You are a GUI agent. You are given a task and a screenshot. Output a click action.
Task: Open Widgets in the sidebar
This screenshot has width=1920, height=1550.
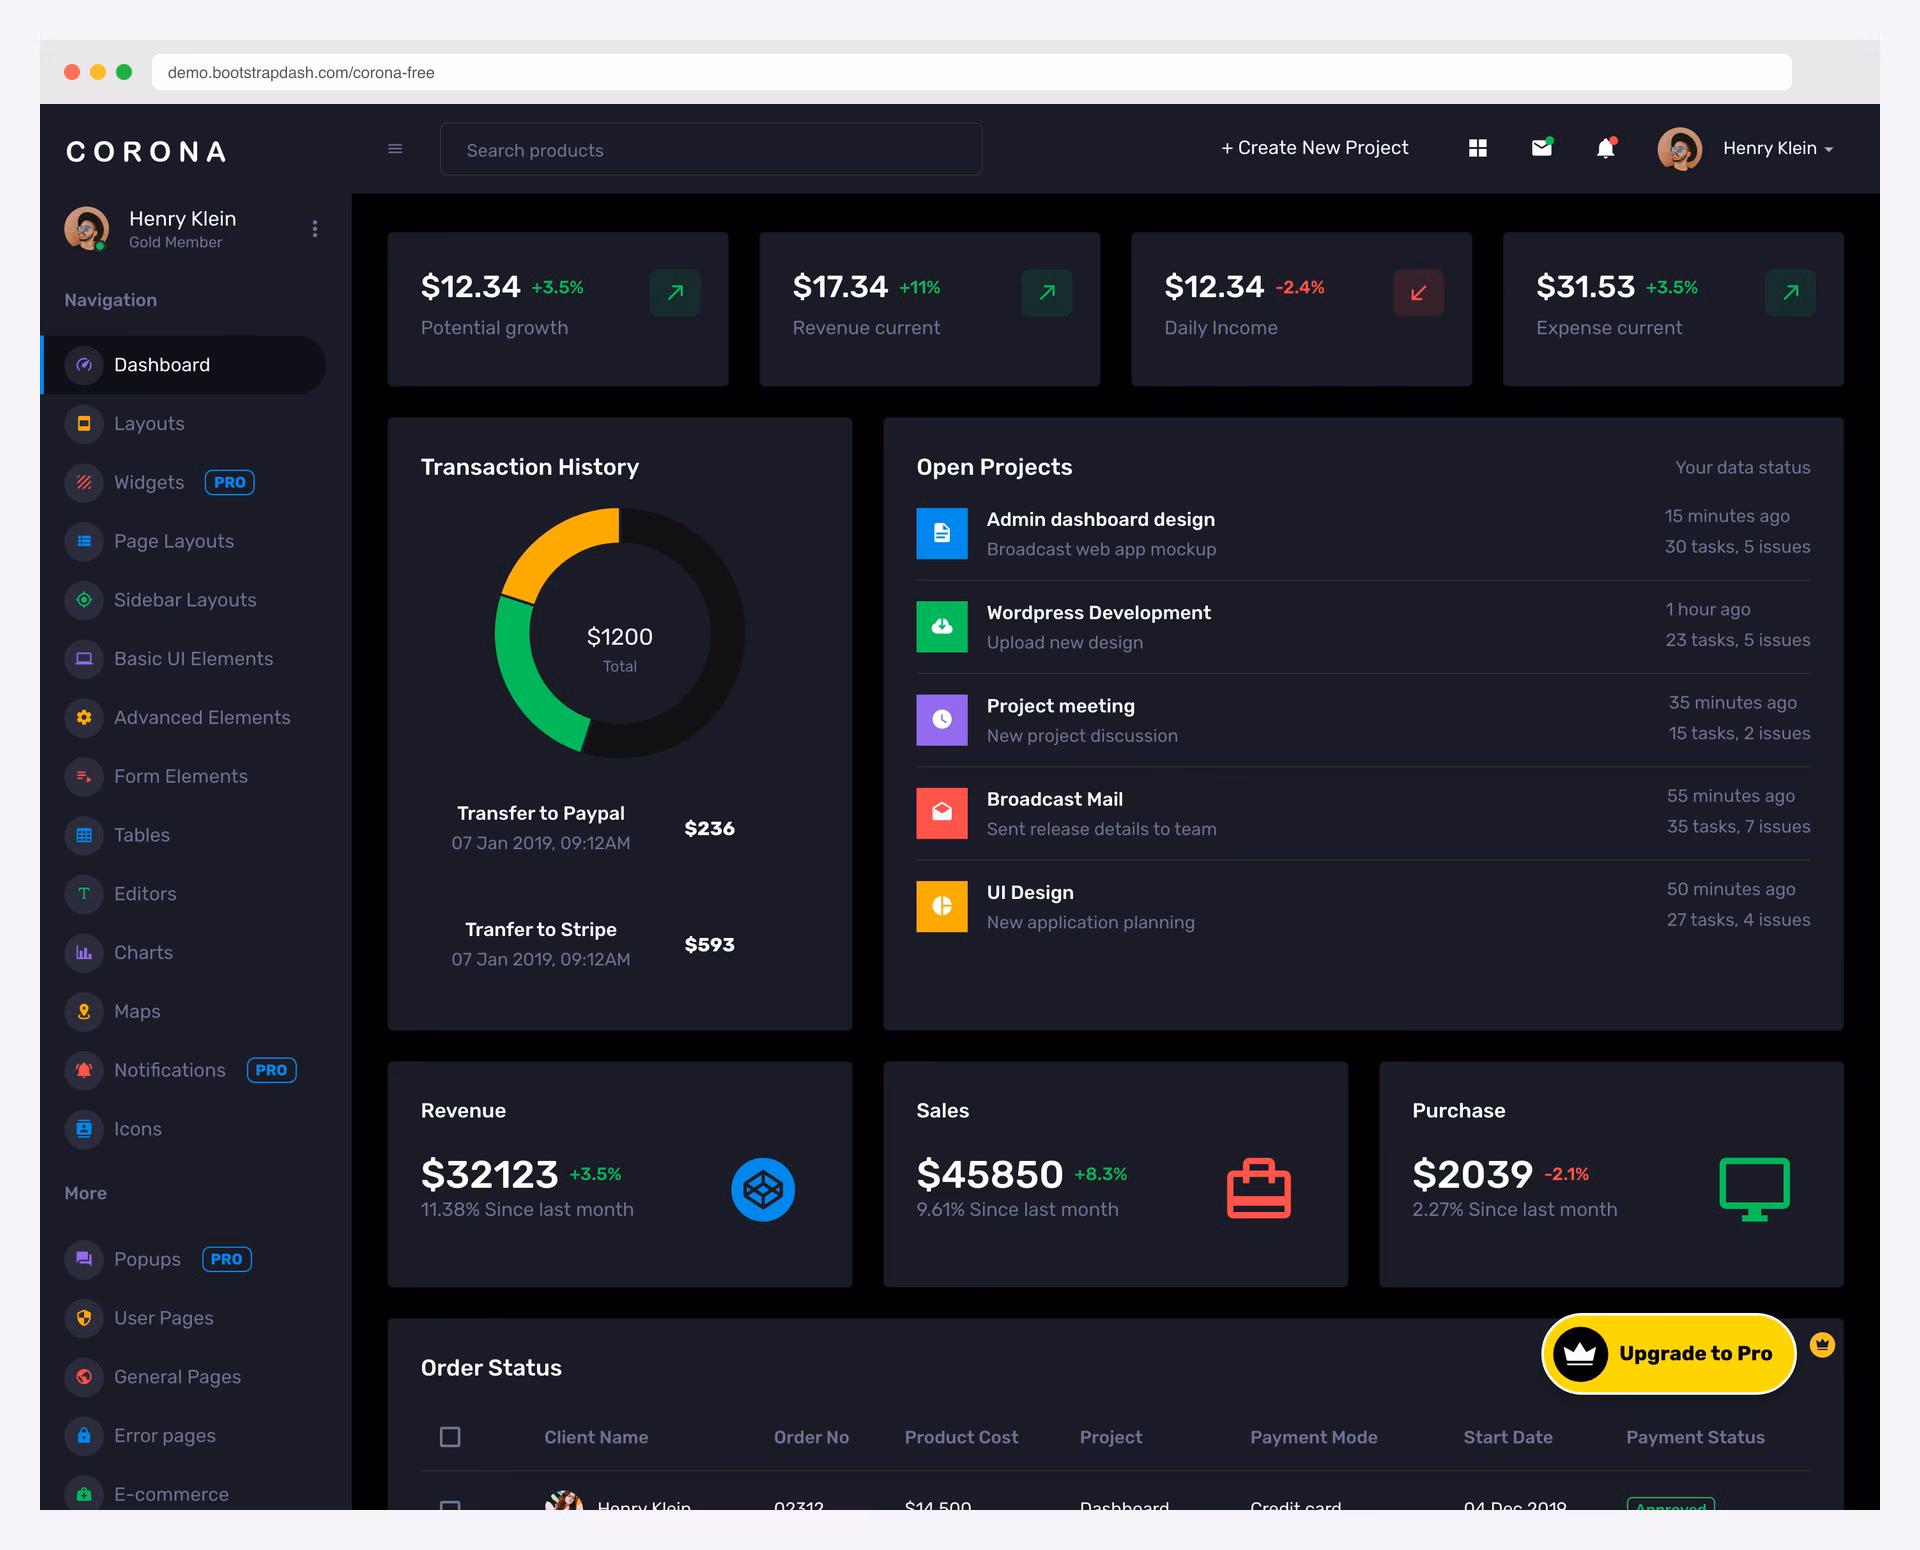pos(184,482)
